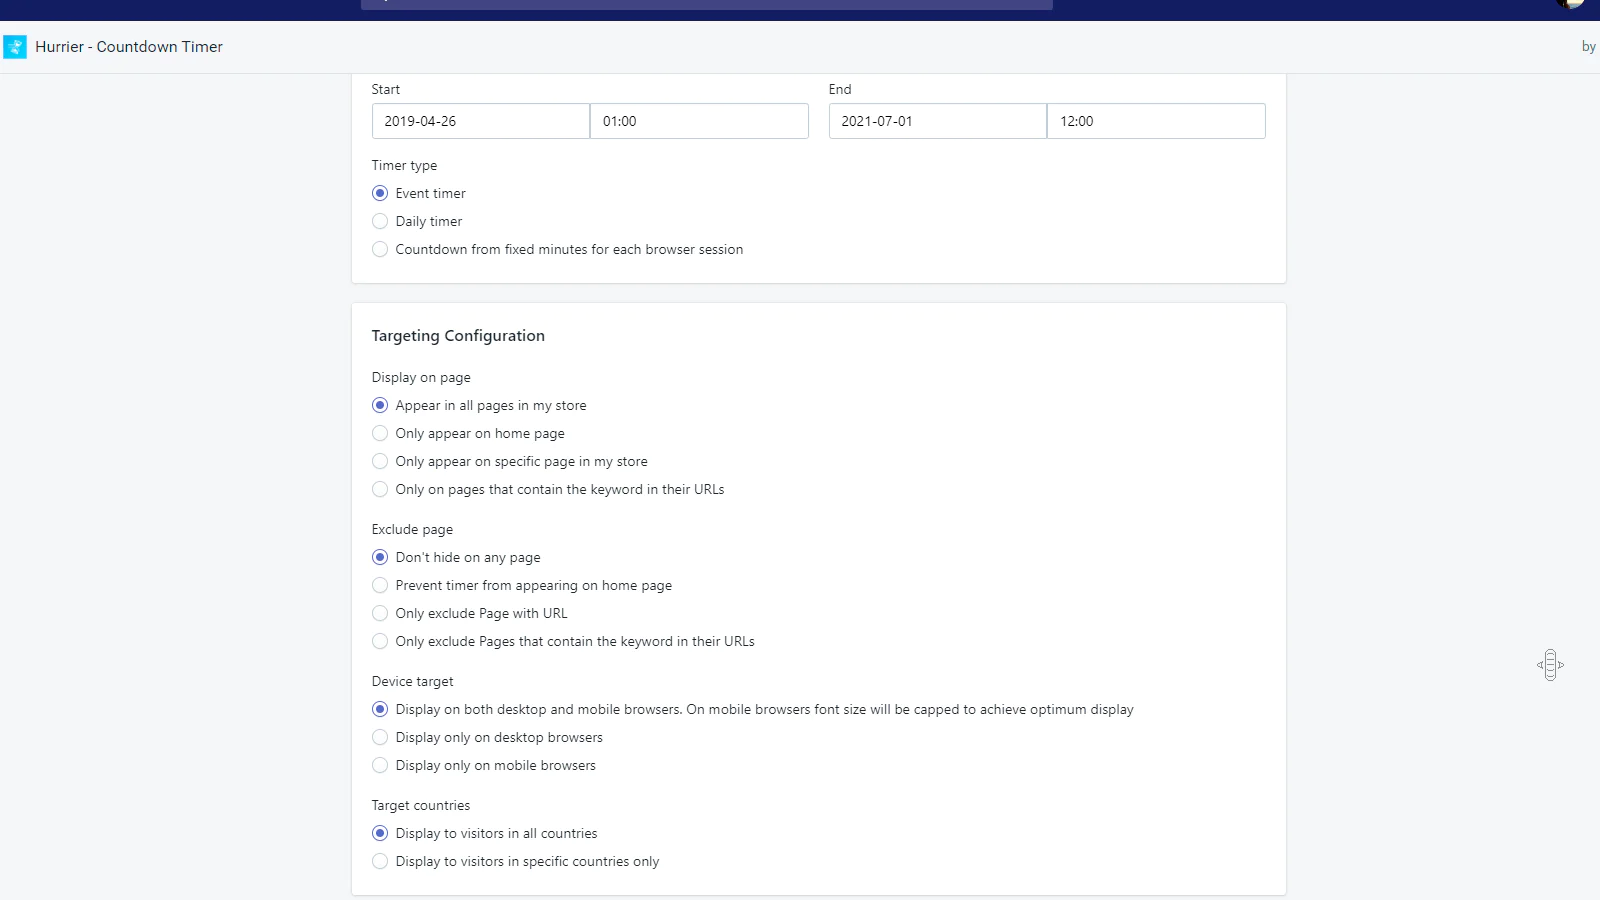Select Only appear on specific page option
Screen dimensions: 1600x900
[x=380, y=461]
